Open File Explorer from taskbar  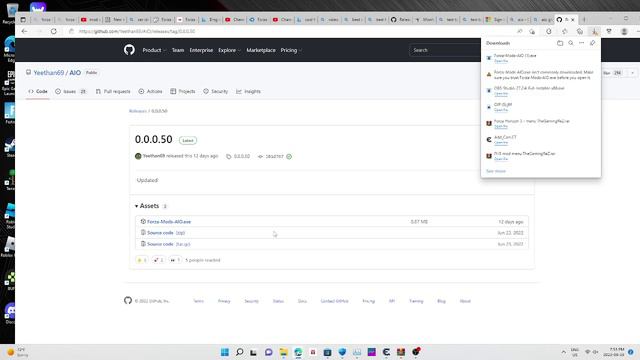click(x=283, y=352)
